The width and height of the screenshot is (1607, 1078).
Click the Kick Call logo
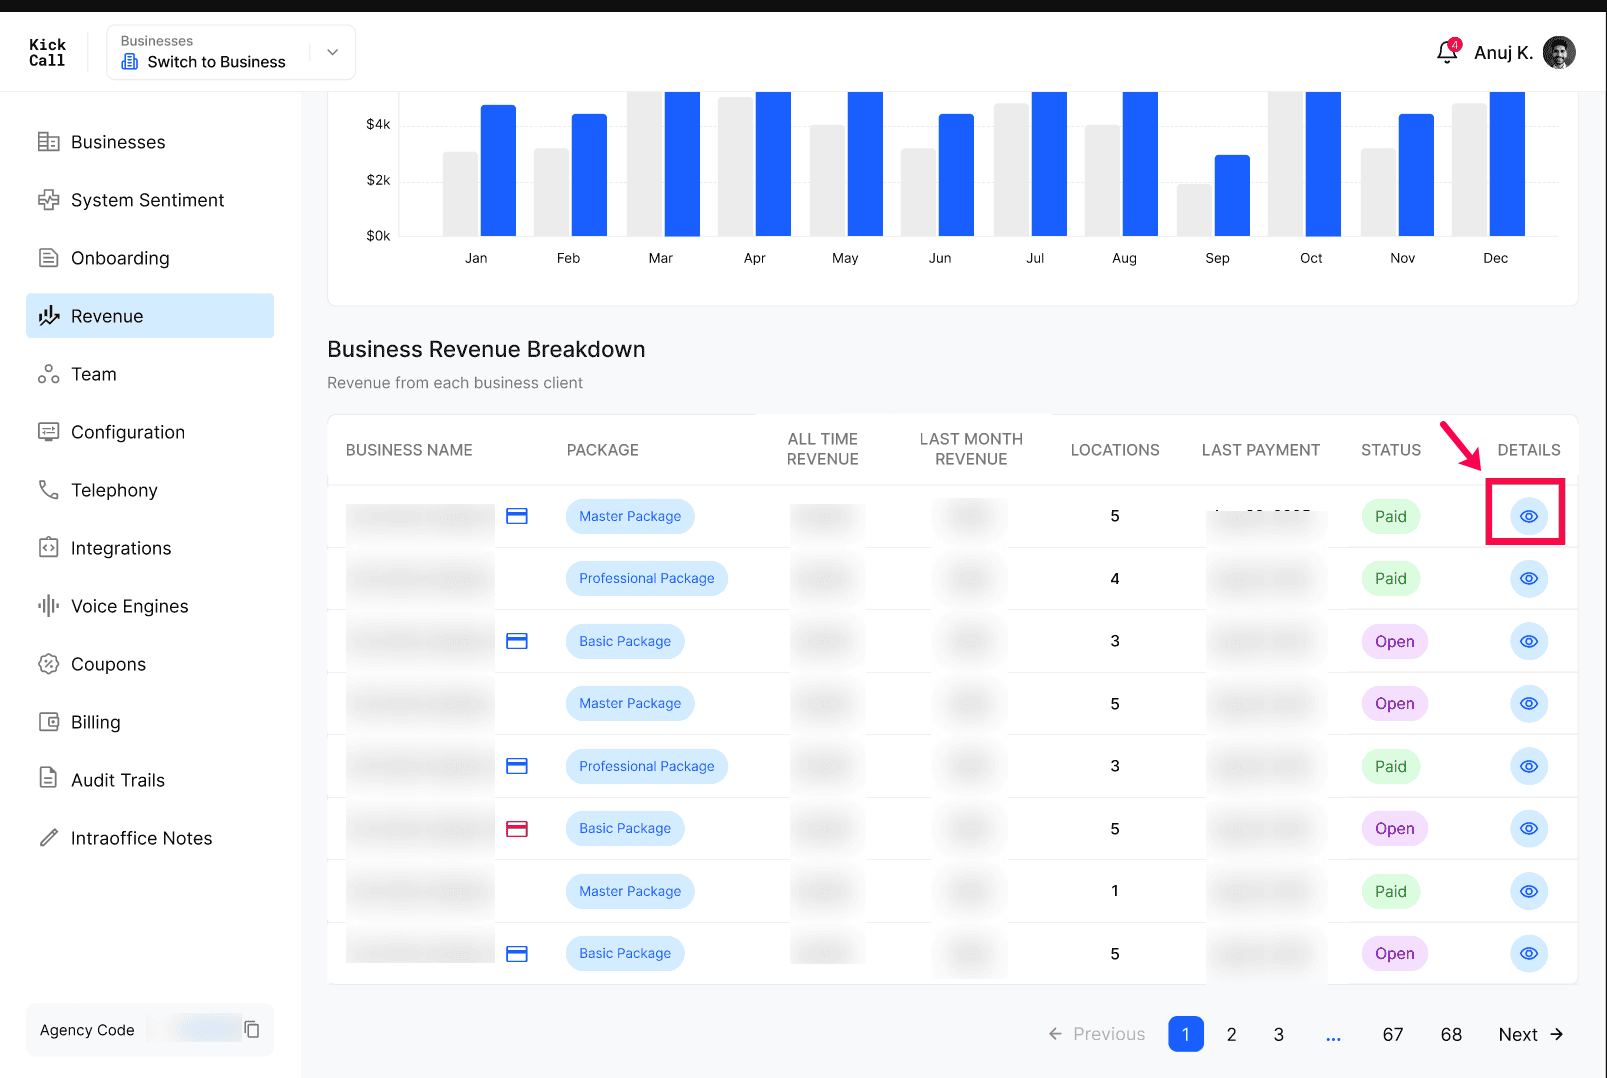tap(47, 52)
